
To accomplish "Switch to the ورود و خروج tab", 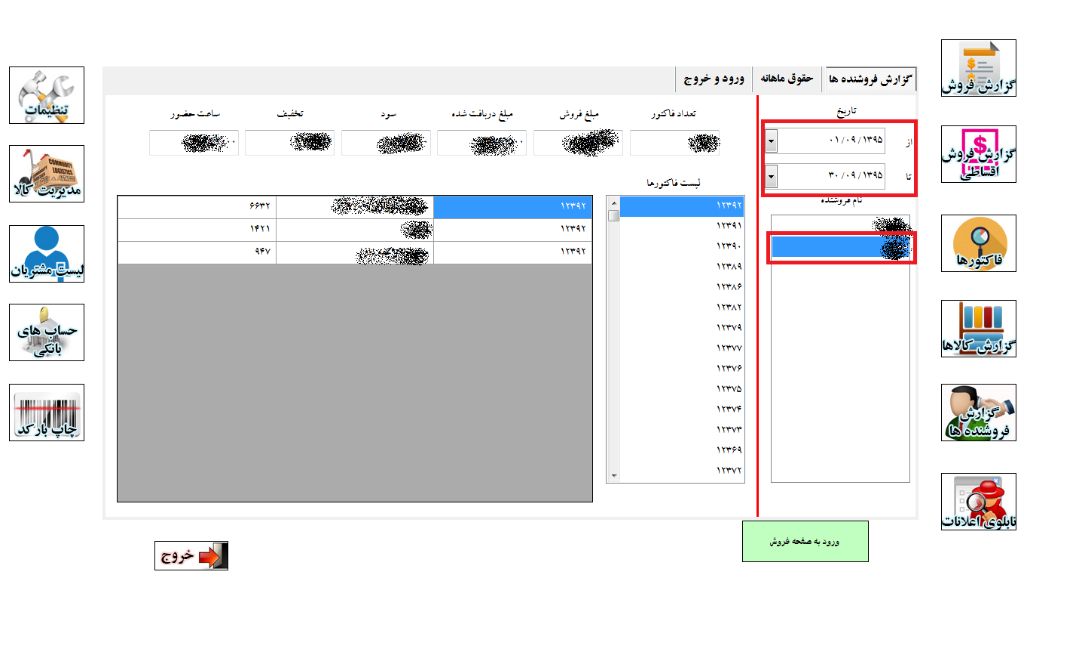I will [715, 78].
